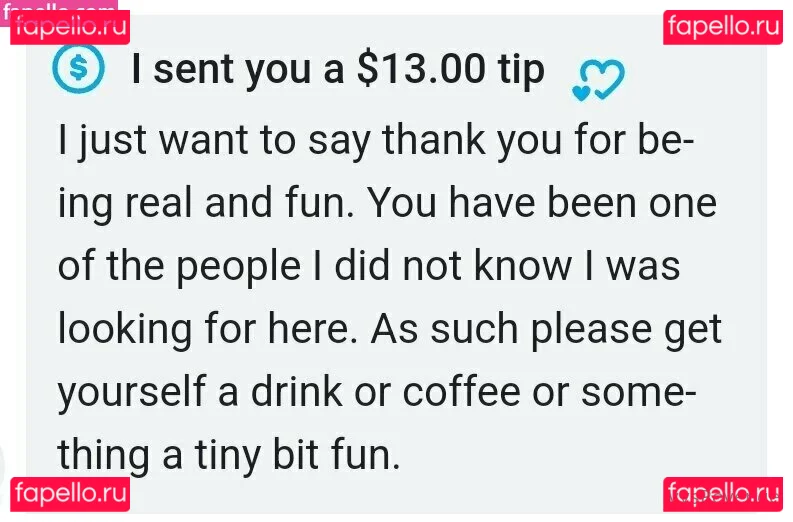Image resolution: width=793 pixels, height=522 pixels.
Task: Click the partially hidden fapello.com watermark text
Action: [x=60, y=6]
